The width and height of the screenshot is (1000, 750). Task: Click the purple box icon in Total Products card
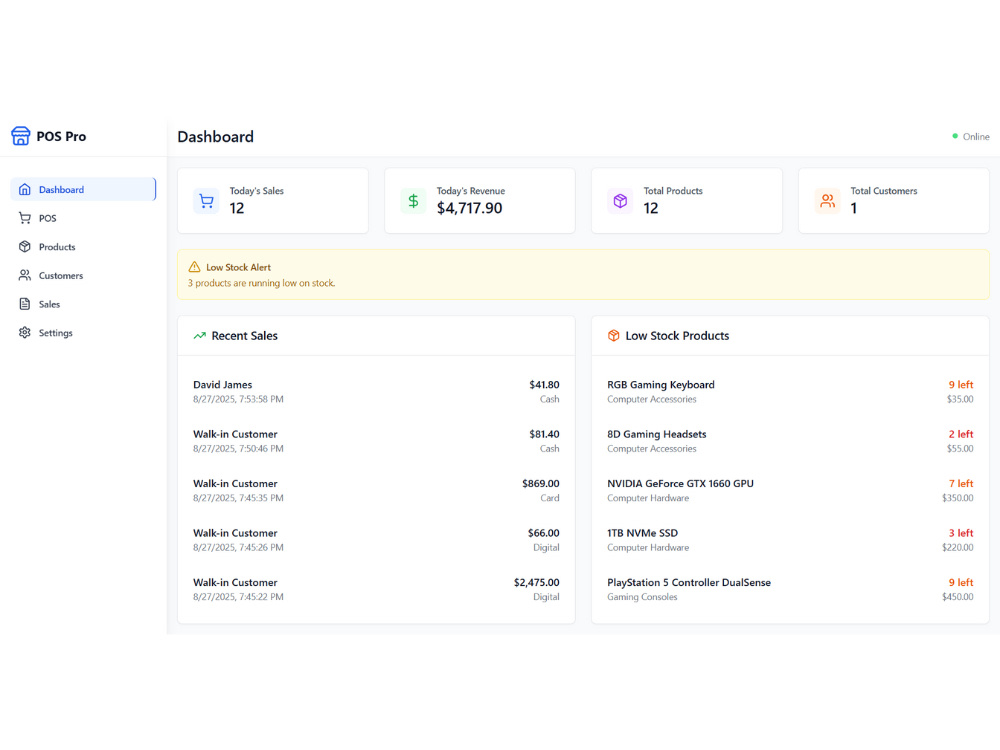click(x=620, y=201)
